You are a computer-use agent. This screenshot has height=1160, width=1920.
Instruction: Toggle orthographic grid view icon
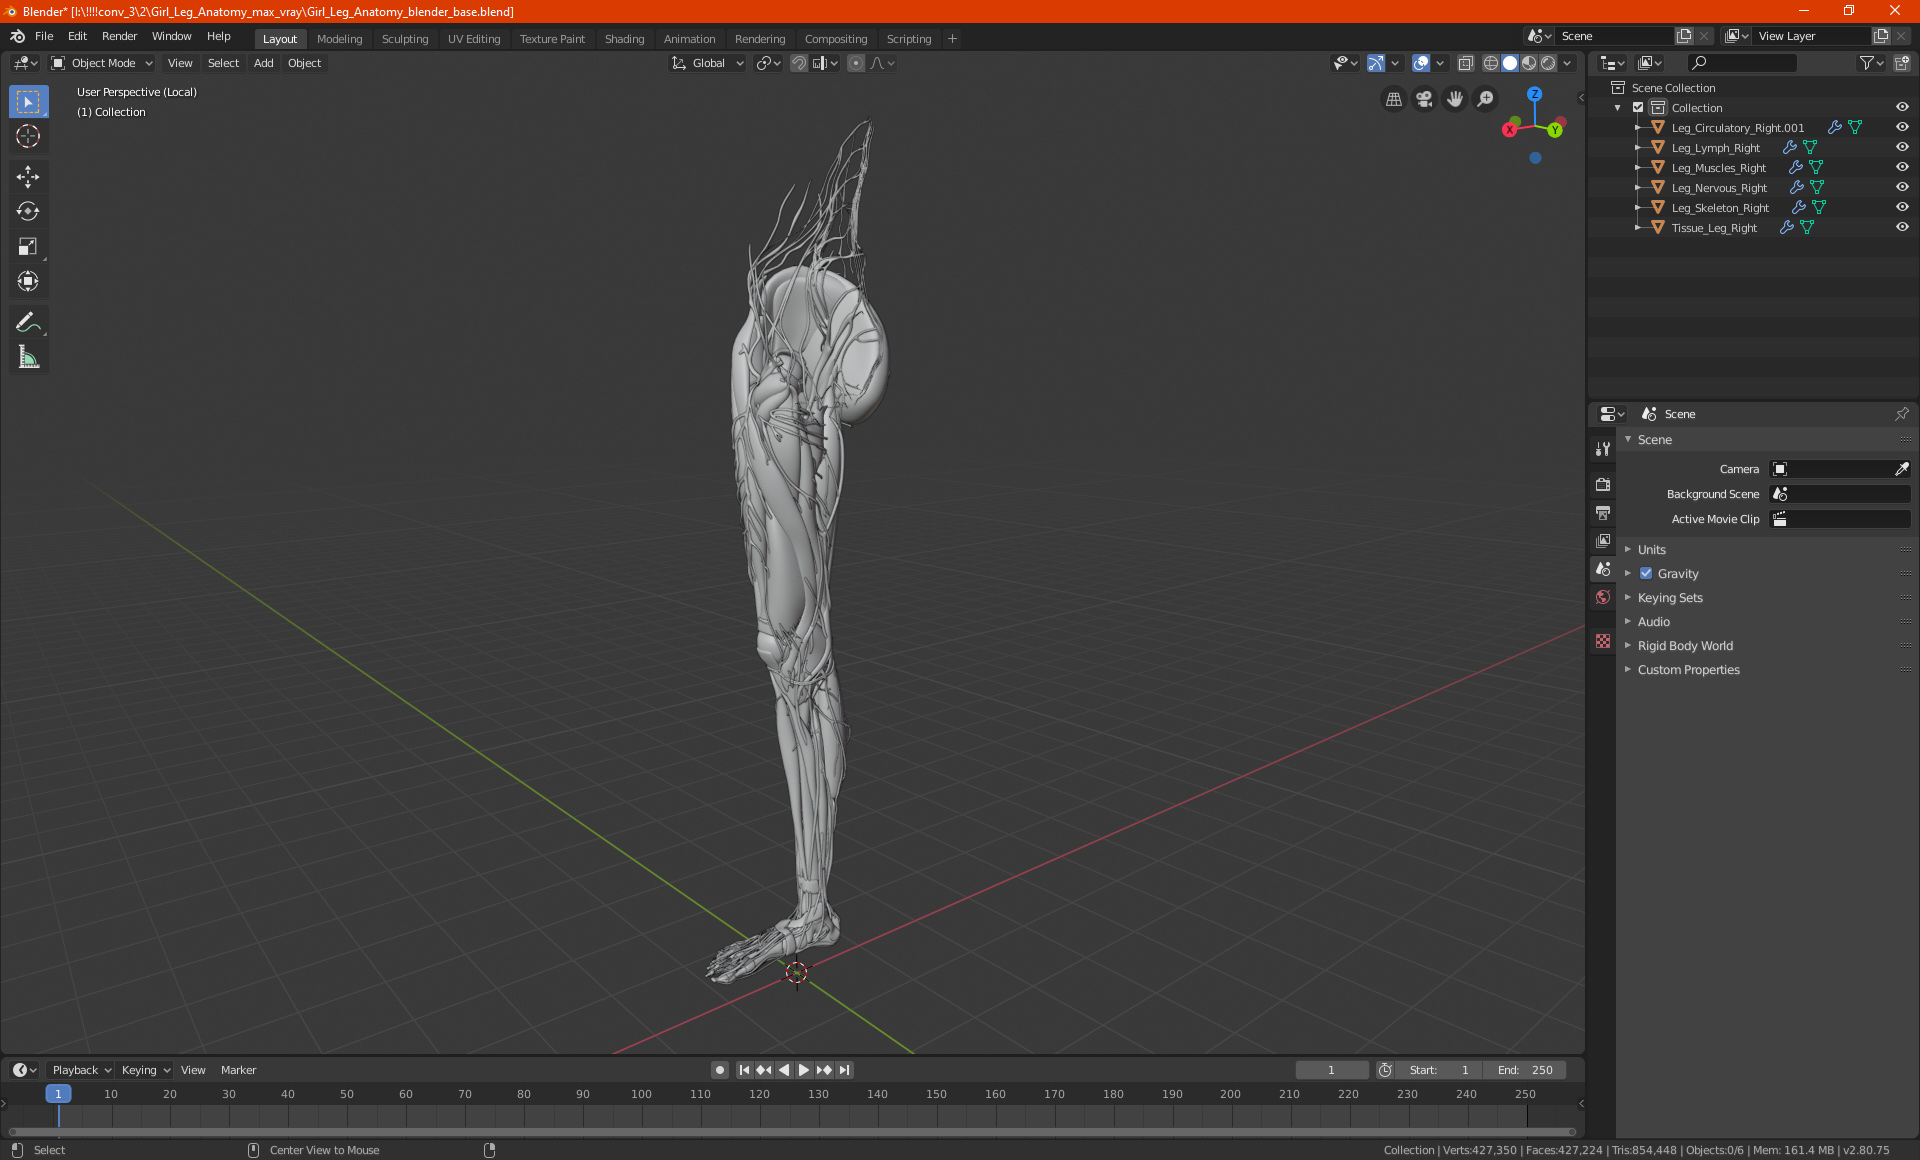(1393, 99)
